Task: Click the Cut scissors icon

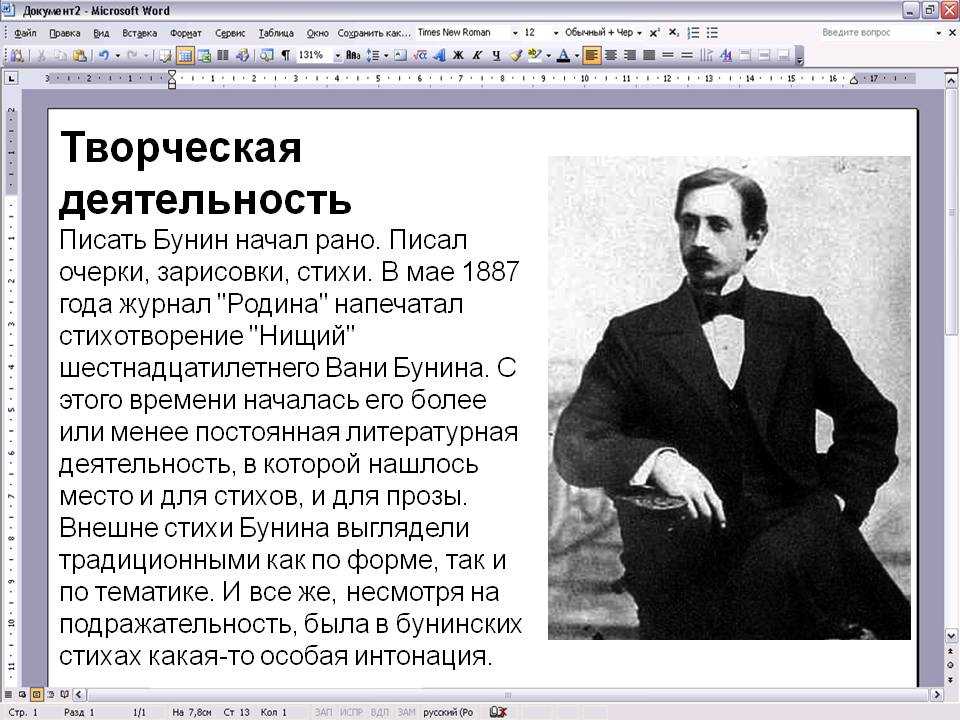Action: 42,55
